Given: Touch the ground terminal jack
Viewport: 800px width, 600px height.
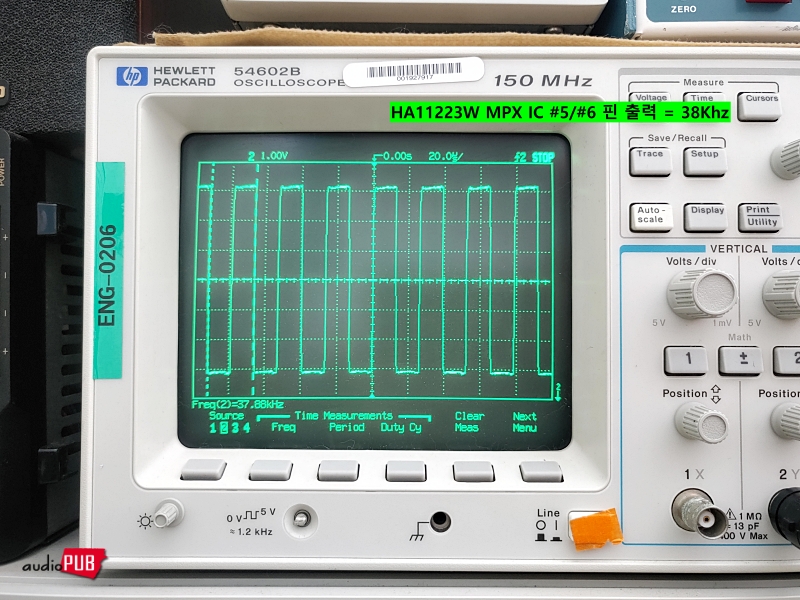Looking at the screenshot, I should coord(440,521).
